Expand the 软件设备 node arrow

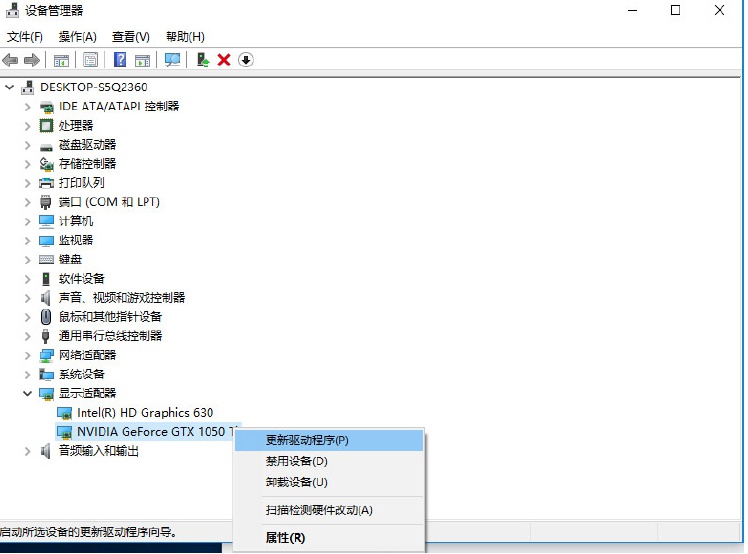[28, 279]
